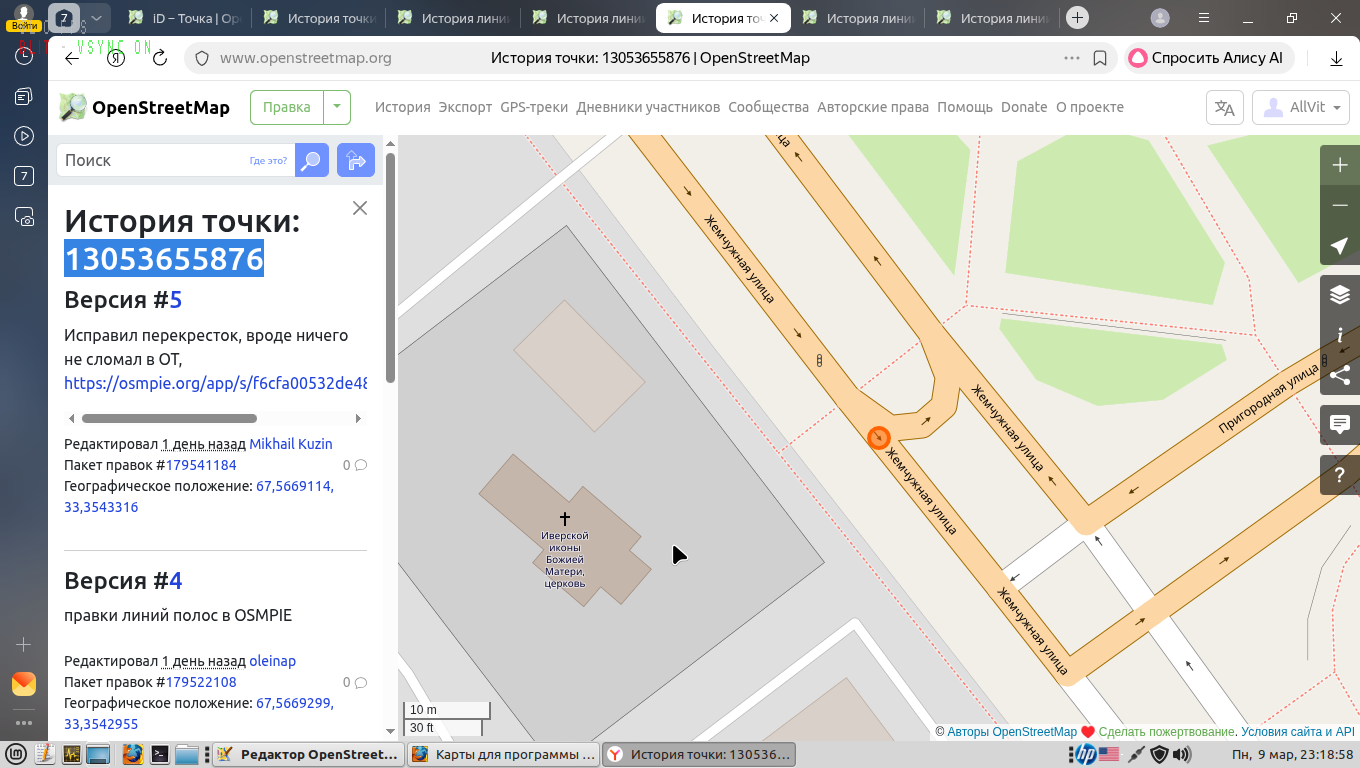Screen dimensions: 1360x768
Task: Click the directions route icon
Action: pos(355,160)
